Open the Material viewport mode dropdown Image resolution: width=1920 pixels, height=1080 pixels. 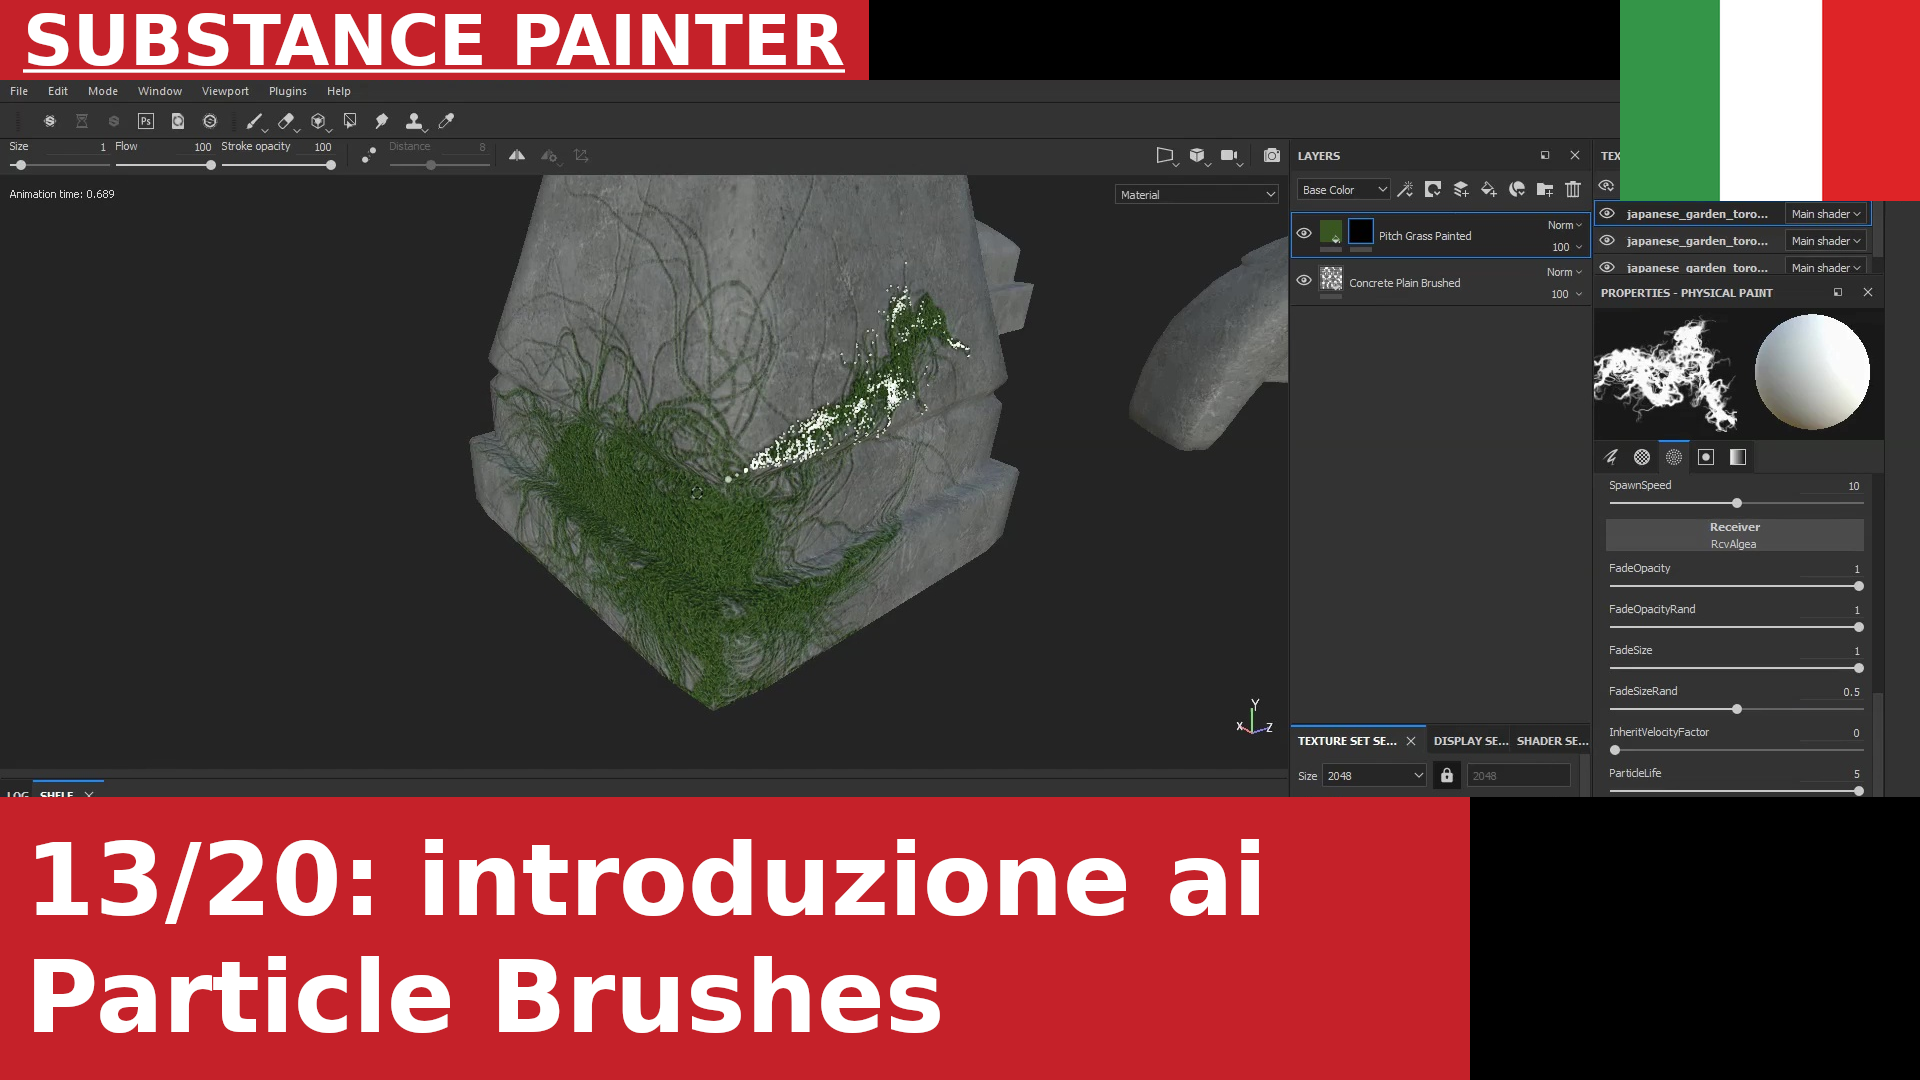[x=1197, y=195]
